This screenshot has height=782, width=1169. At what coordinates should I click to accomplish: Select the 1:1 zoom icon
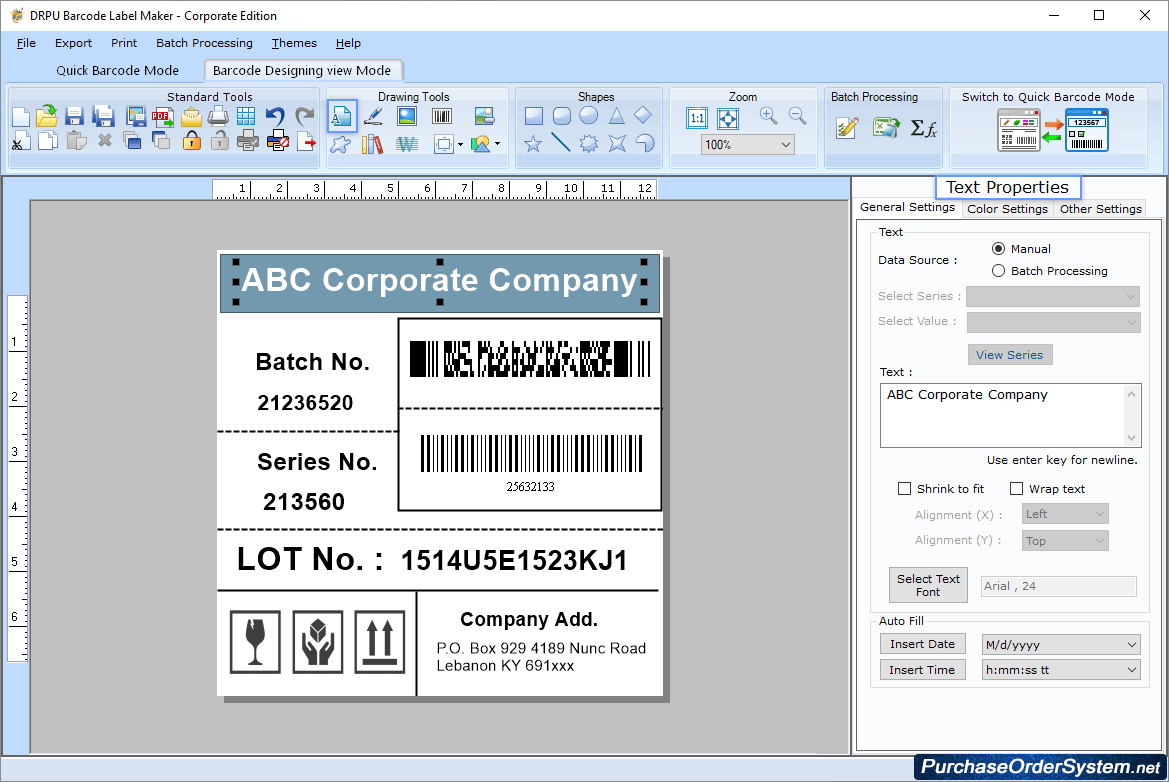click(697, 117)
